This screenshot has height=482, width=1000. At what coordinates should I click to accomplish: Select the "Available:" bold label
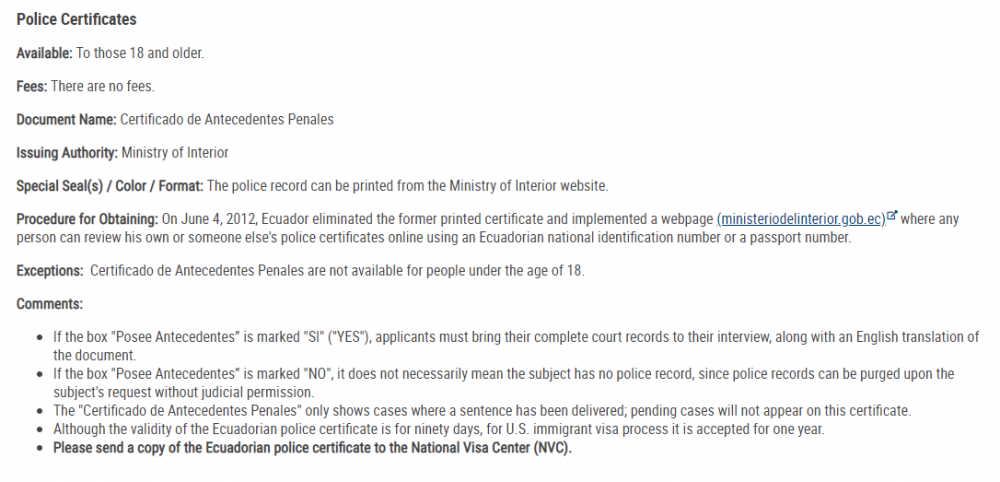pyautogui.click(x=45, y=54)
